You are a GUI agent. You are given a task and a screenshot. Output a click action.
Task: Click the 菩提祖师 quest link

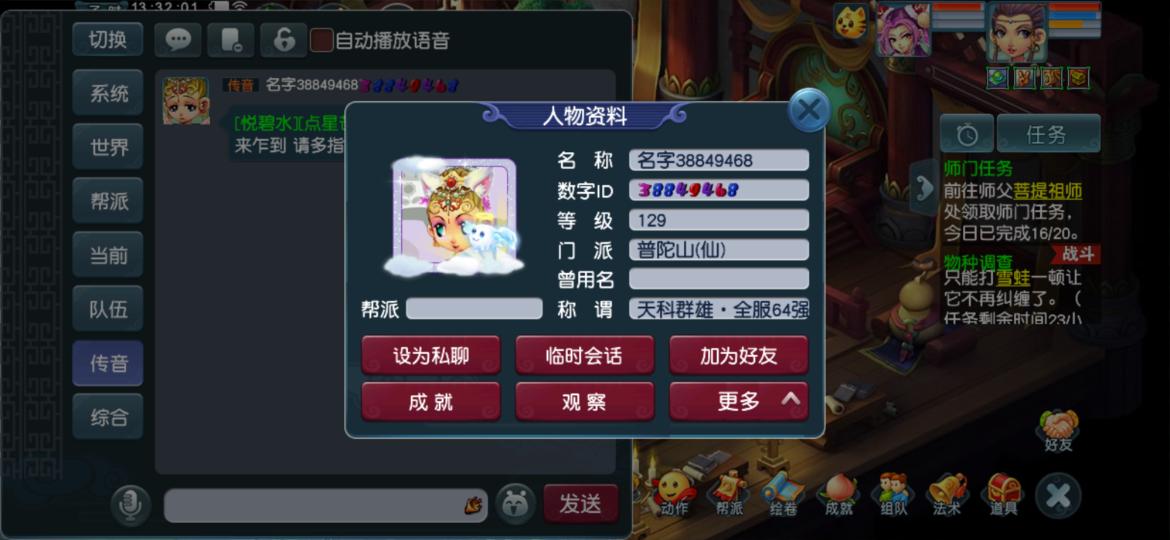point(1048,191)
